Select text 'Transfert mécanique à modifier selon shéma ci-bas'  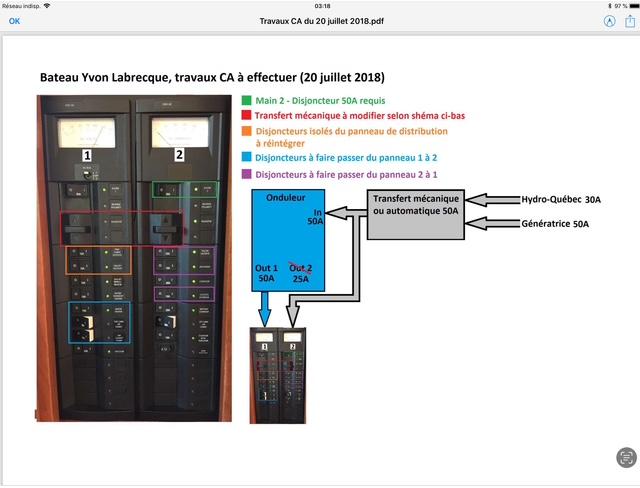[360, 116]
